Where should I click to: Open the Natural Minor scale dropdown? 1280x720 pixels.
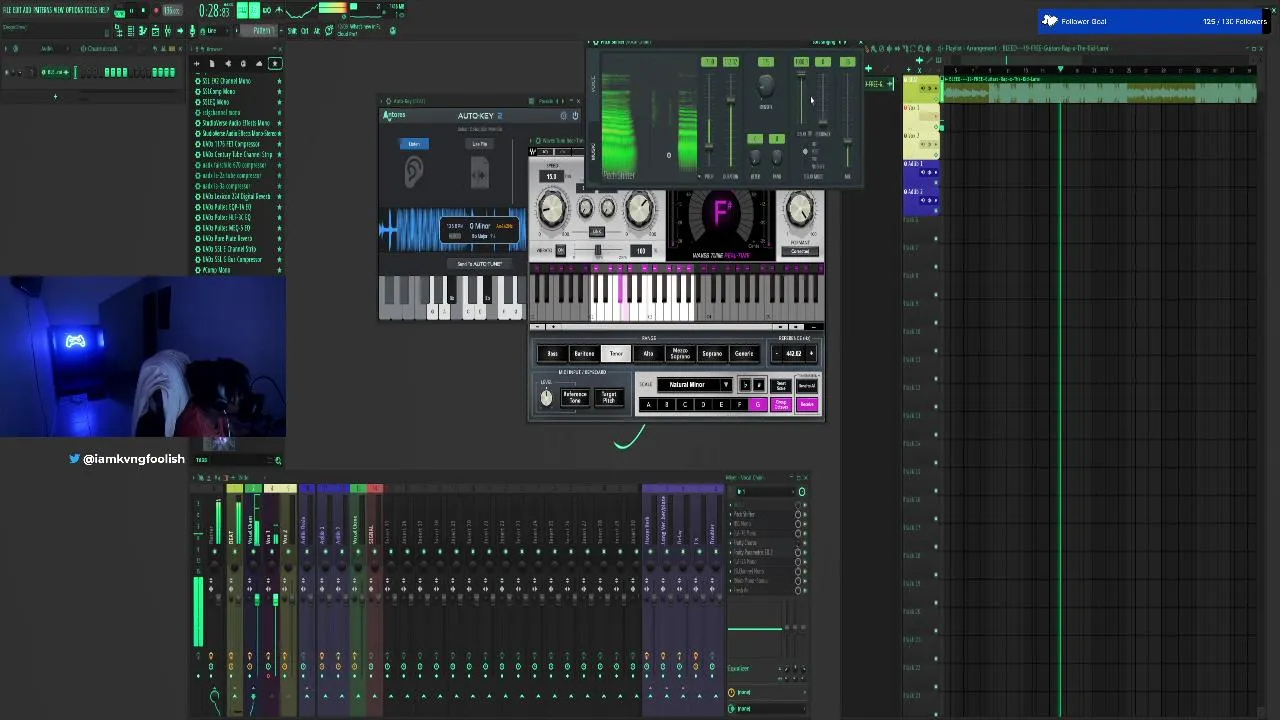(694, 385)
